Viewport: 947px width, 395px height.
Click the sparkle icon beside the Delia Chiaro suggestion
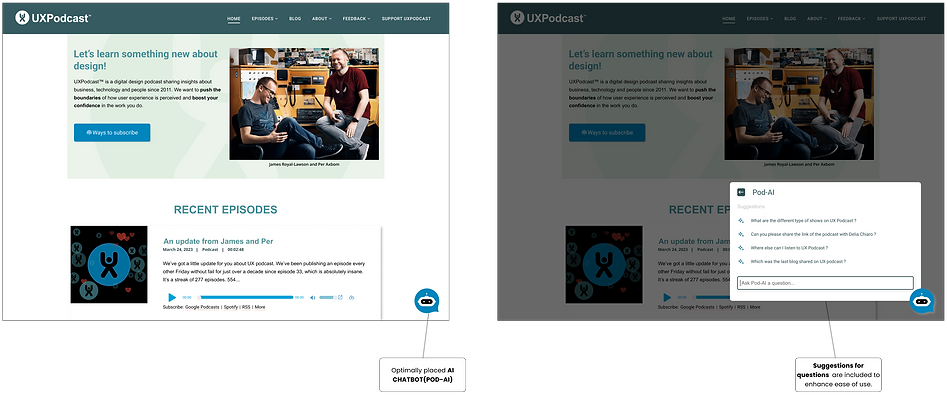coord(741,234)
